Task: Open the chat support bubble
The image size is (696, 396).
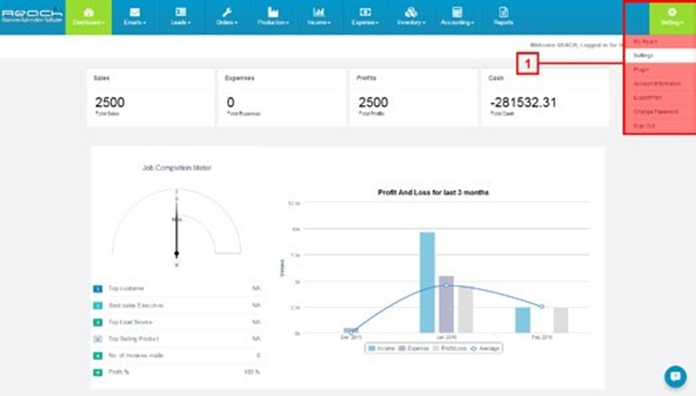Action: (x=675, y=376)
